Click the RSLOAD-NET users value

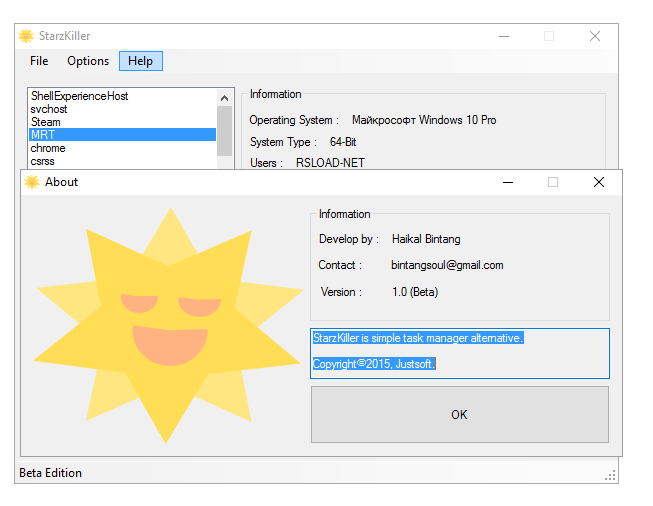[330, 163]
